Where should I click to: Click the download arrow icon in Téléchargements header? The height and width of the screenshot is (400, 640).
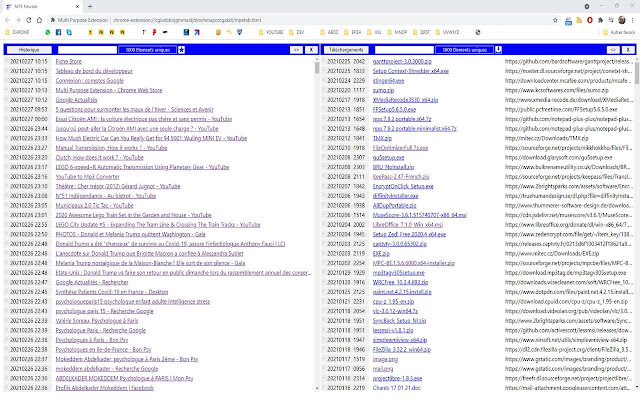[498, 50]
